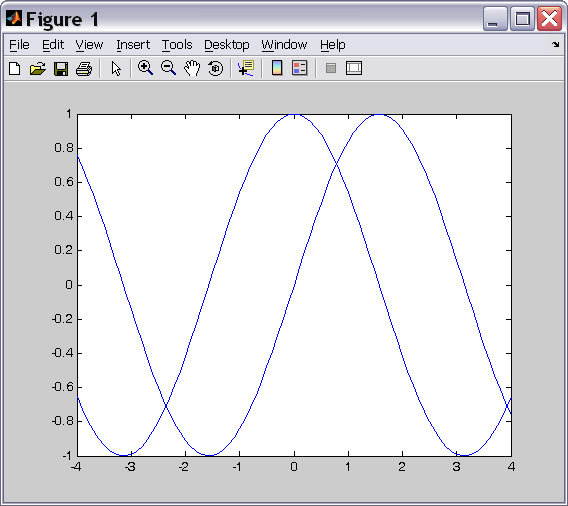Viewport: 568px width, 506px height.
Task: Open the File menu
Action: (19, 45)
